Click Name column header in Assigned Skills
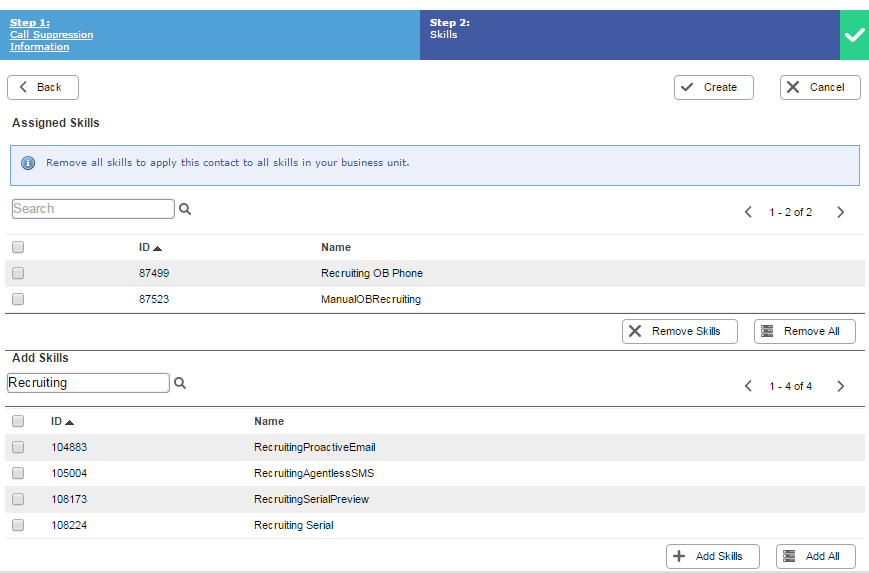This screenshot has height=573, width=869. [336, 248]
